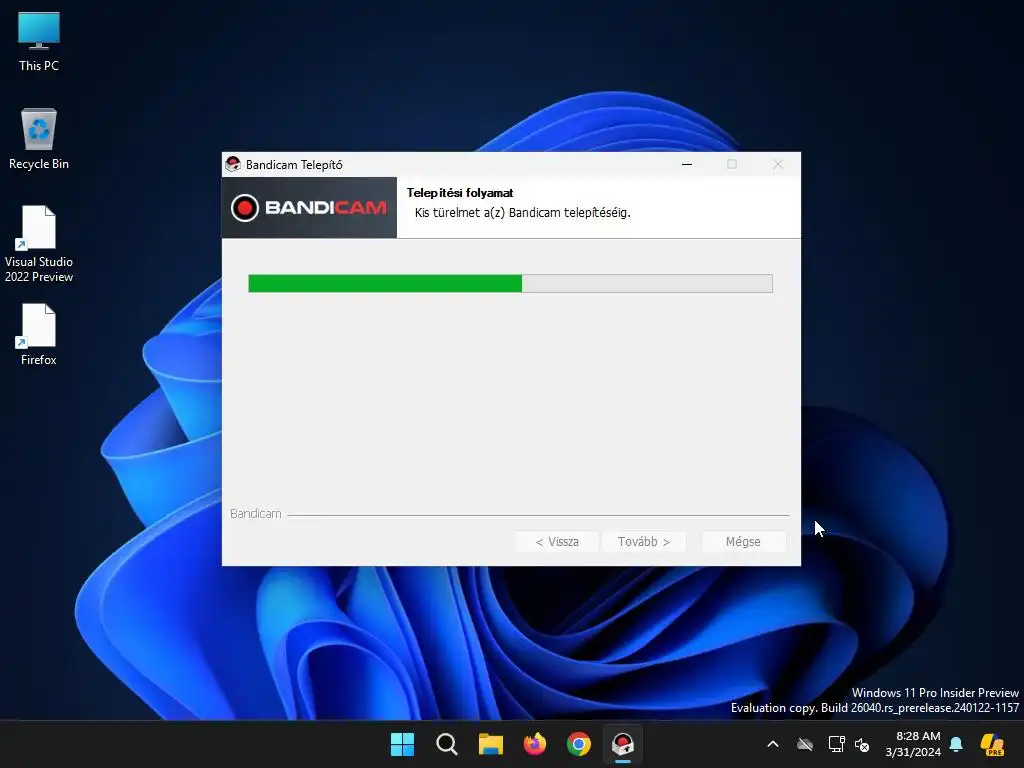1024x768 pixels.
Task: Open taskbar Search
Action: (447, 744)
